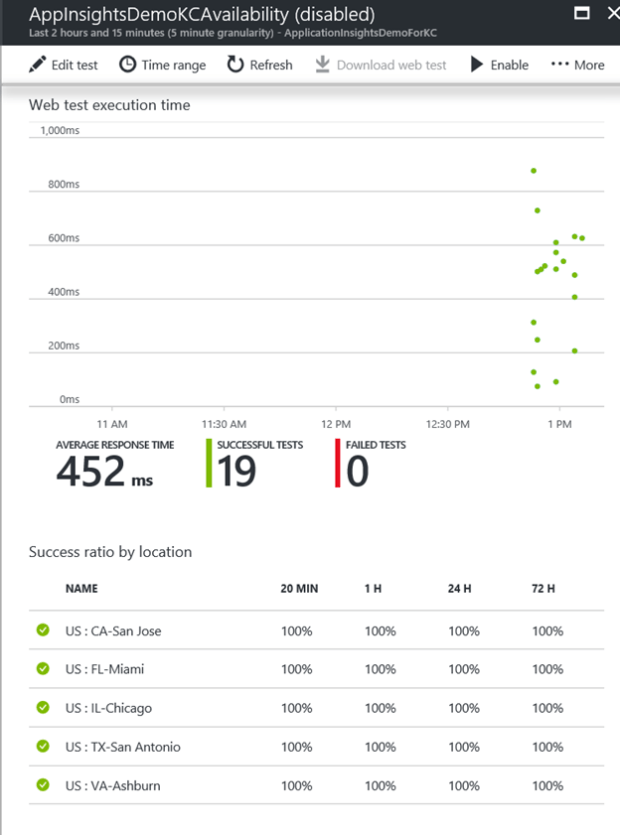This screenshot has height=835, width=620.
Task: Select the US : VA-Ashburn location name
Action: tap(112, 786)
